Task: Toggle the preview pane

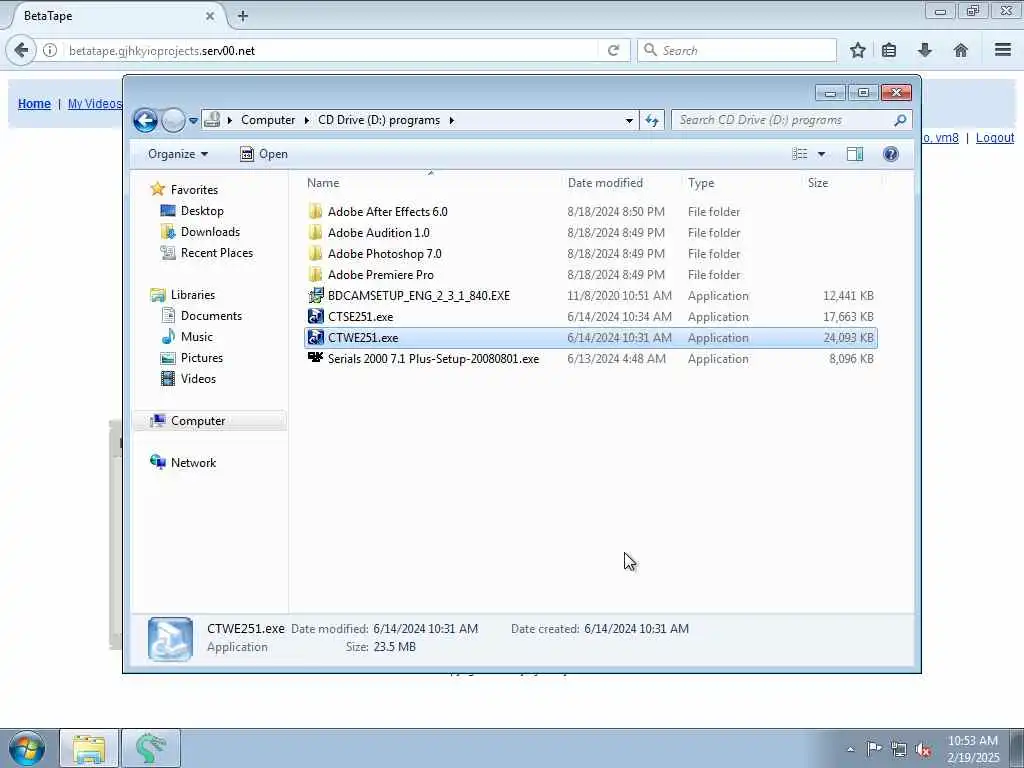Action: coord(855,154)
